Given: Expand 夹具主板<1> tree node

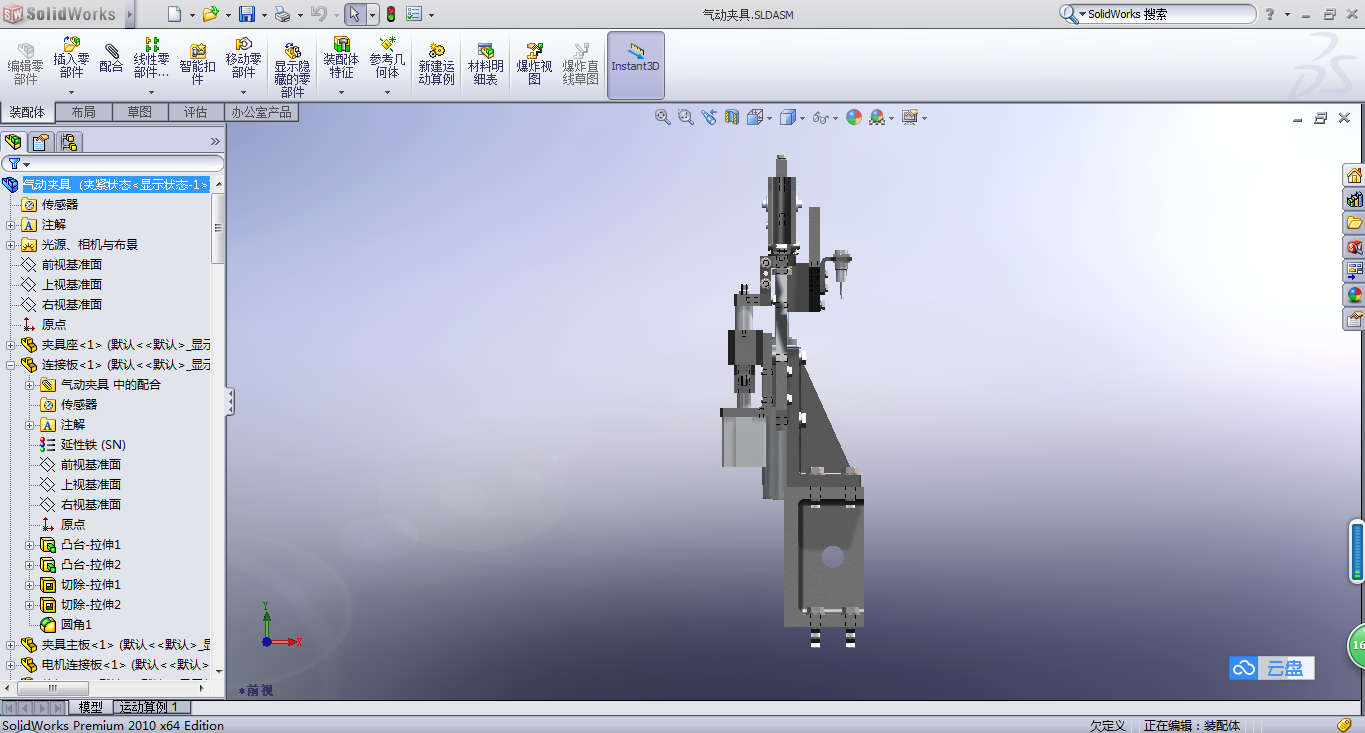Looking at the screenshot, I should [x=11, y=645].
